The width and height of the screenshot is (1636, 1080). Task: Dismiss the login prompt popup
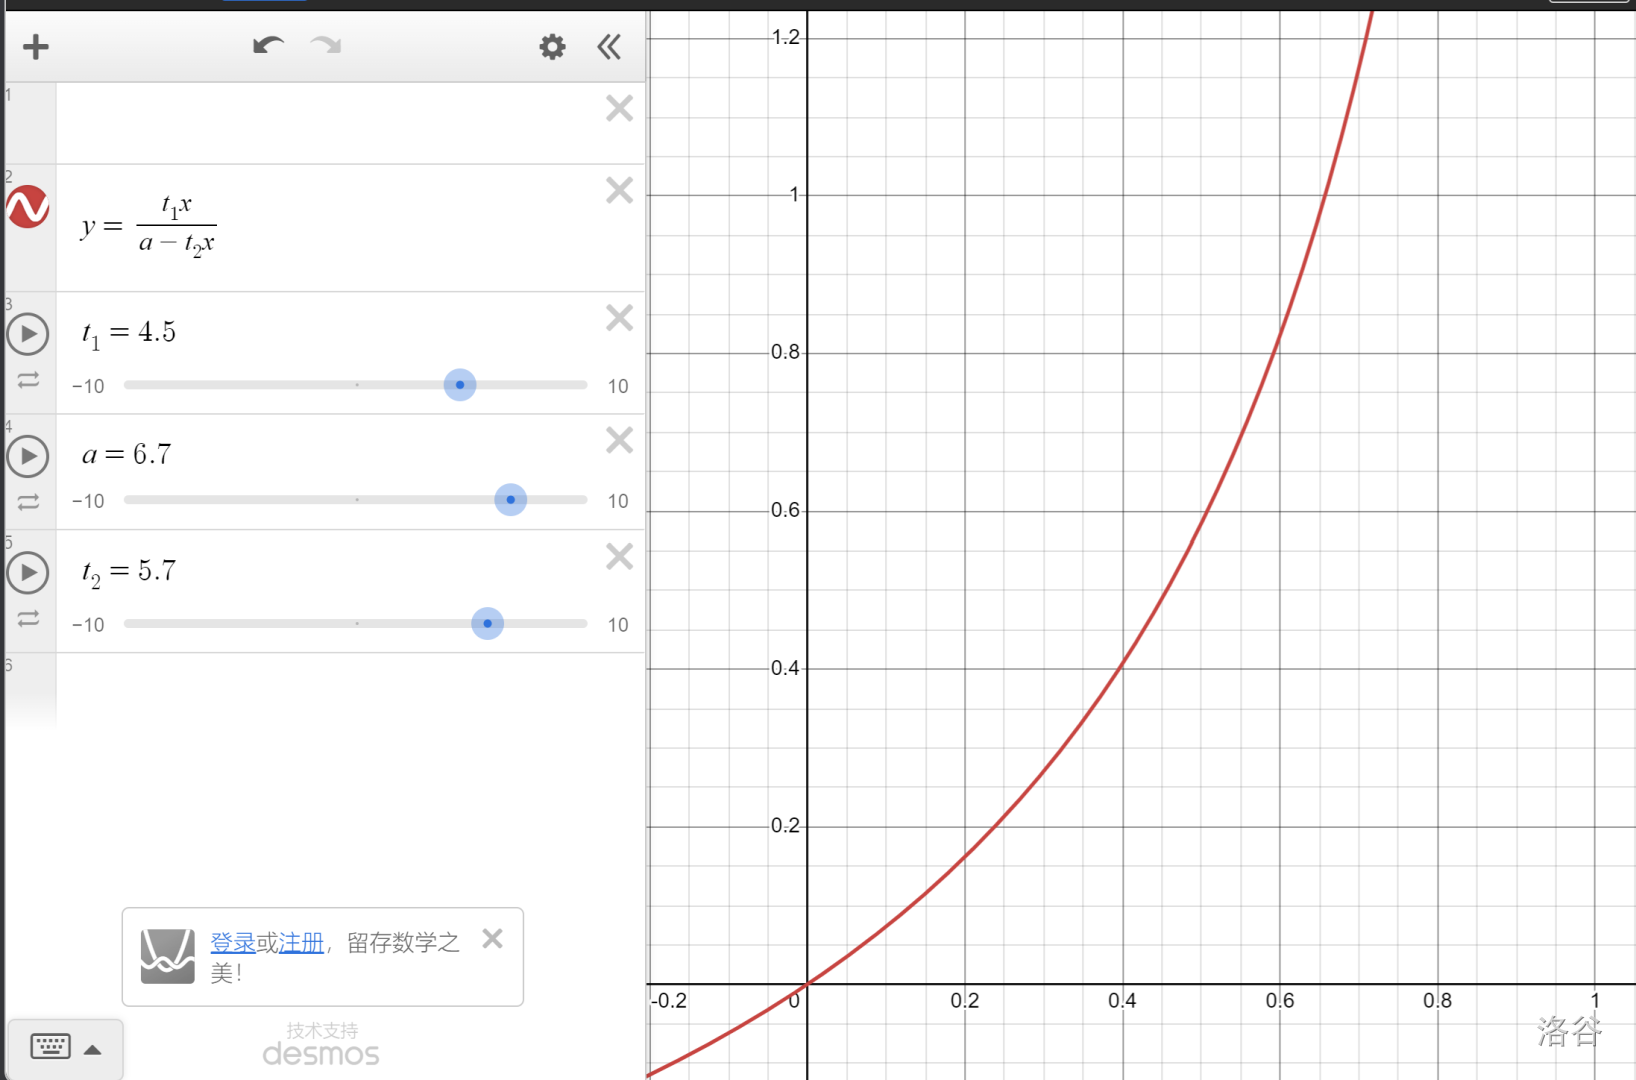coord(492,939)
